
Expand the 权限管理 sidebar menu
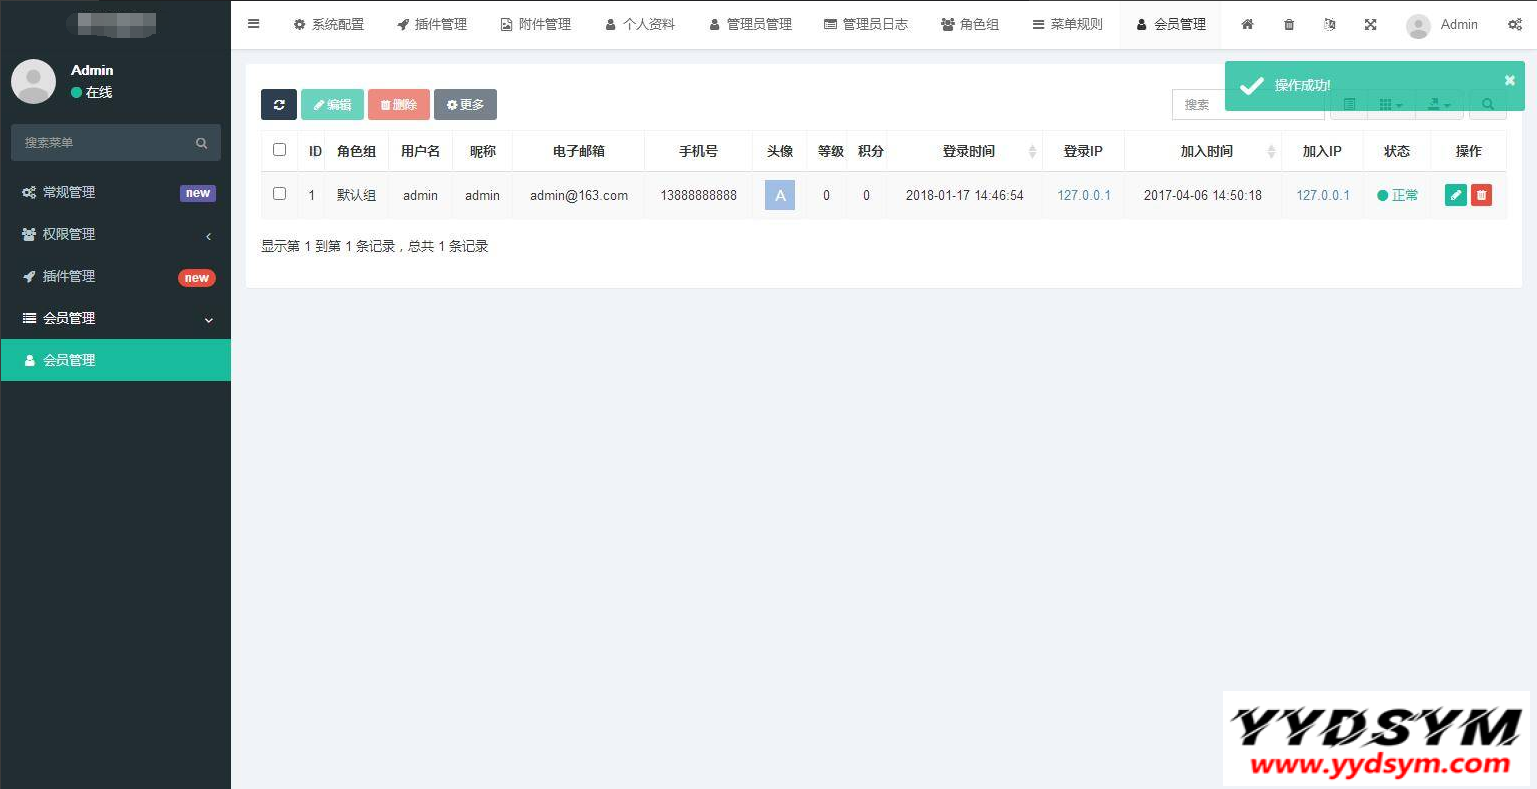[116, 234]
